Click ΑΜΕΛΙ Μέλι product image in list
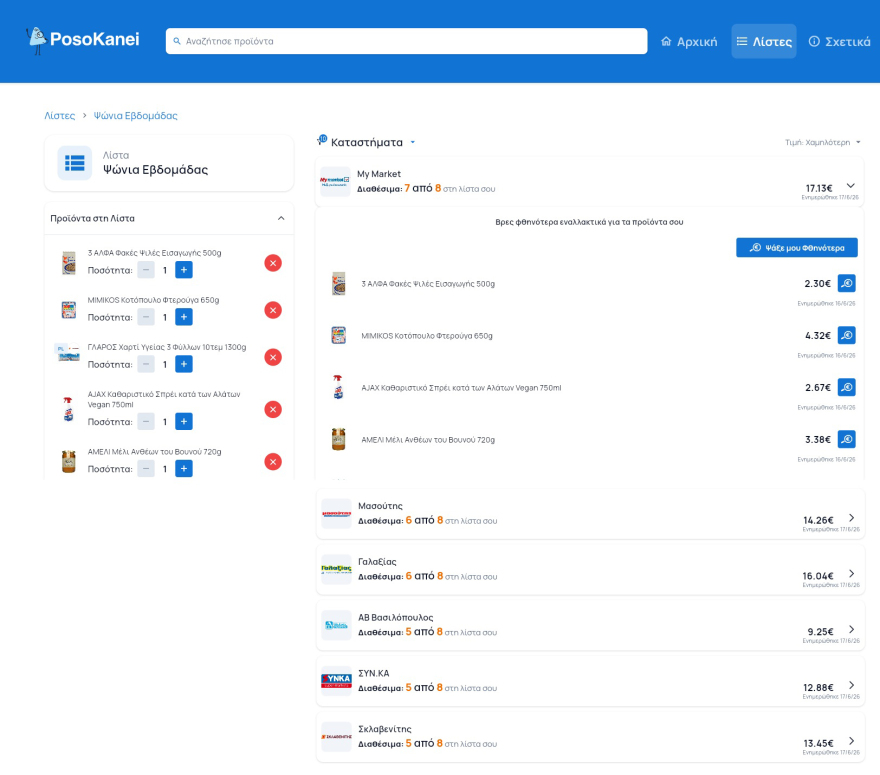The image size is (880, 775). [69, 462]
